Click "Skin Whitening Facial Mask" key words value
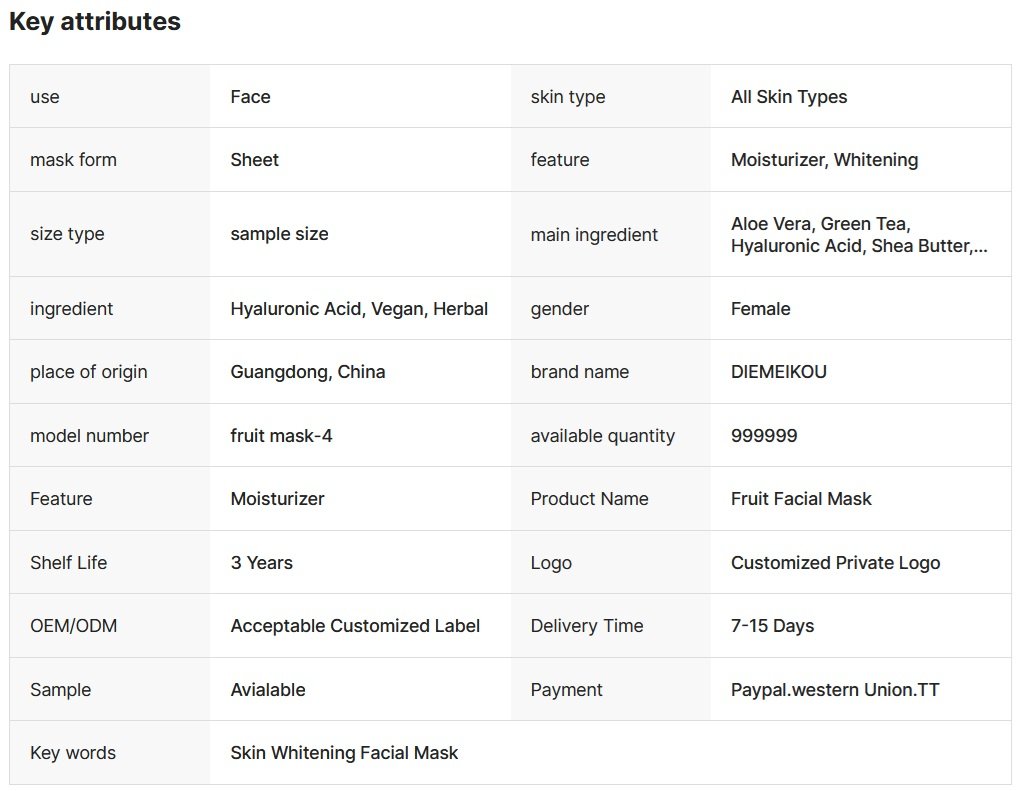 coord(344,753)
